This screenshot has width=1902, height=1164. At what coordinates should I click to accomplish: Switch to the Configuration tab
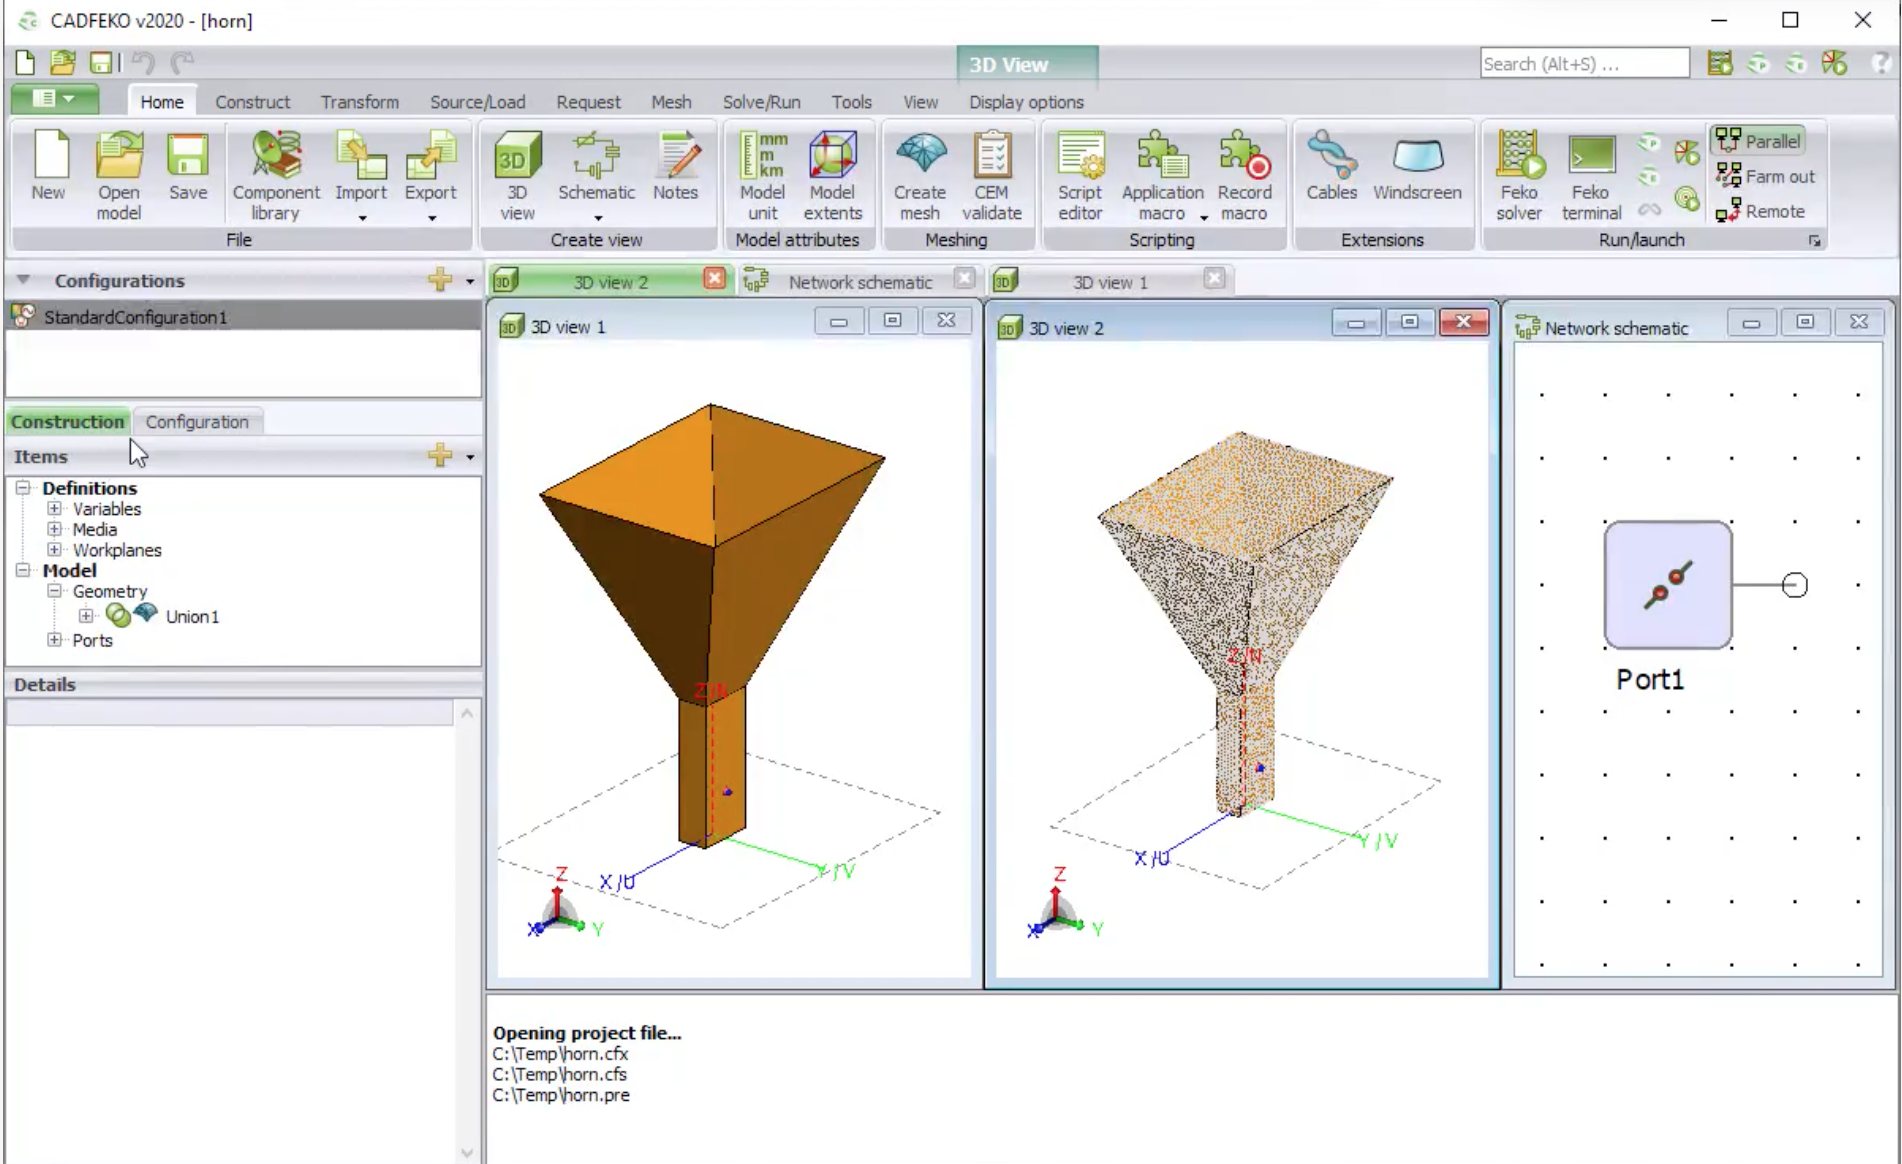[x=197, y=421]
